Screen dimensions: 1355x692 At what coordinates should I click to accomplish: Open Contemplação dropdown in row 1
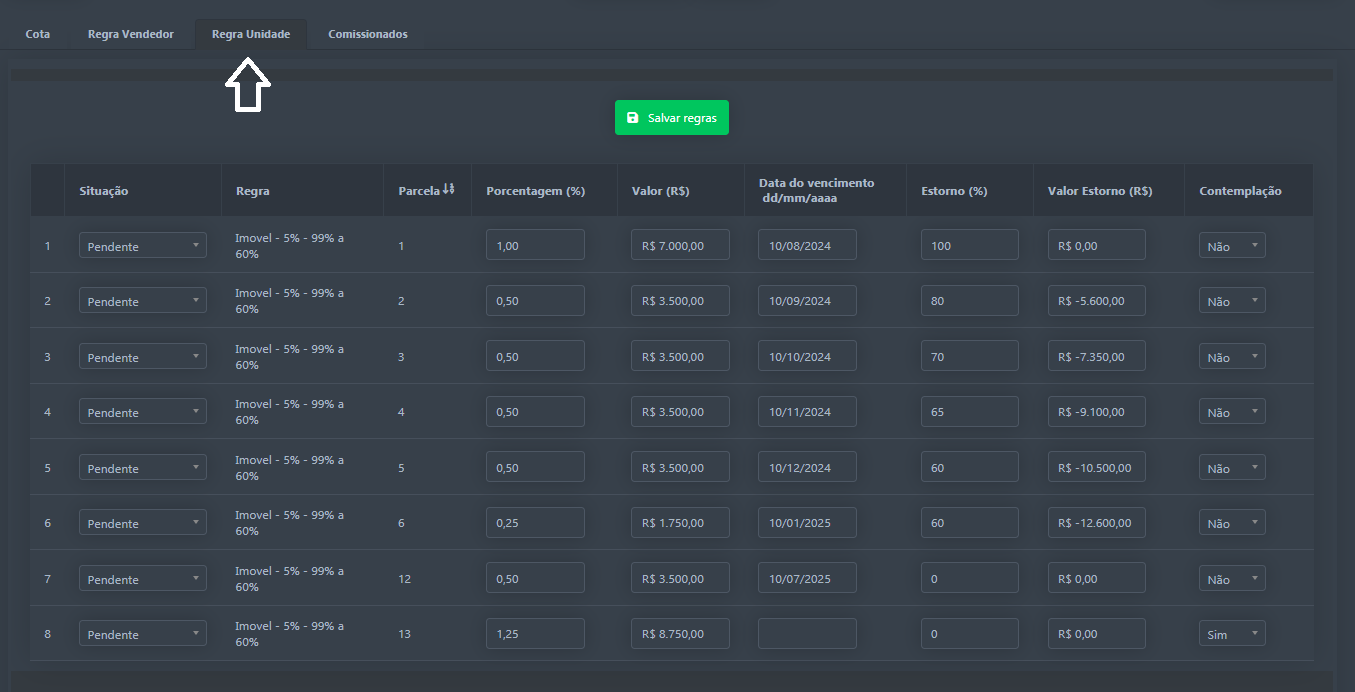coord(1232,245)
